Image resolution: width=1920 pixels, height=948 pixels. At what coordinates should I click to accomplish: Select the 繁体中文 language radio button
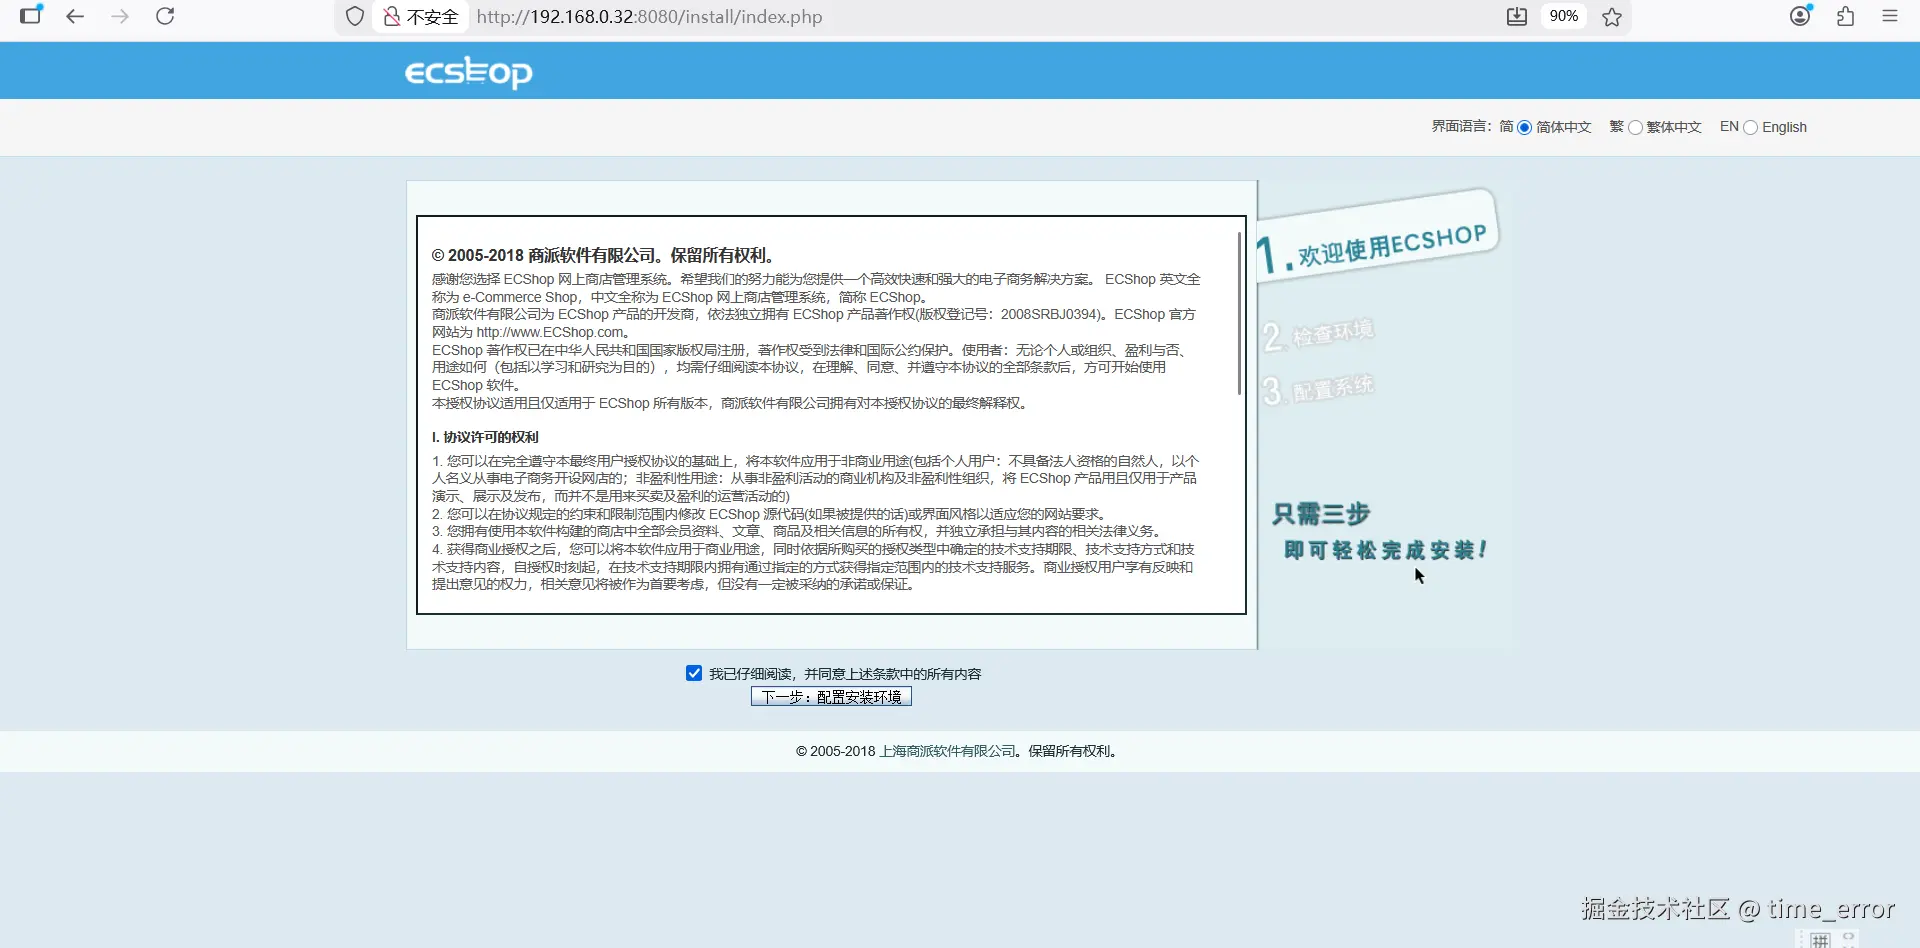[x=1636, y=127]
